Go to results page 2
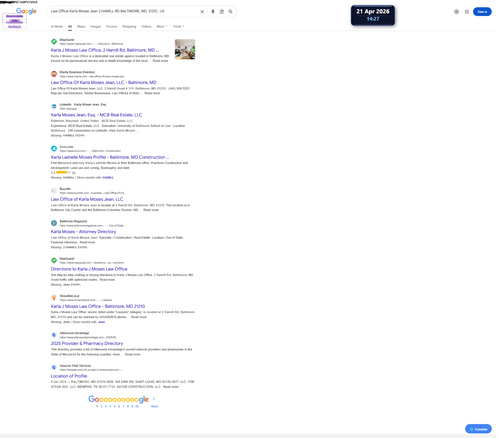500x438 pixels. tap(101, 406)
